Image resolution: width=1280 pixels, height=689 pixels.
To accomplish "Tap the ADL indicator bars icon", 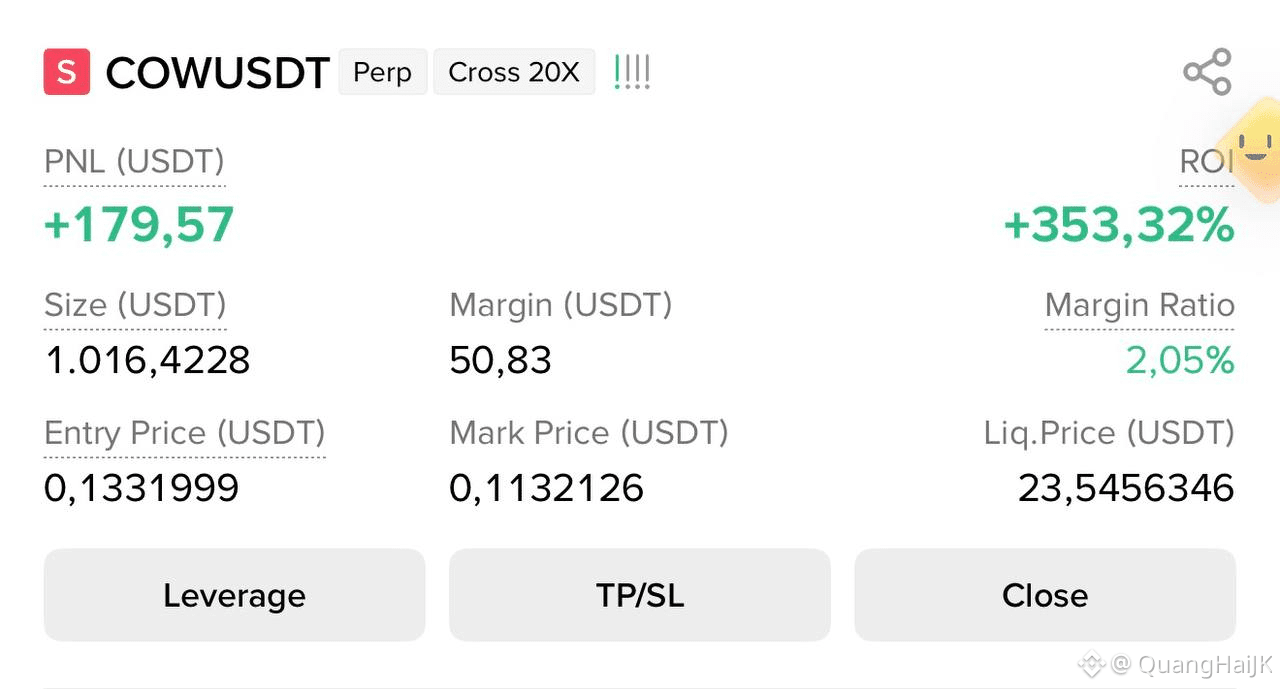I will click(632, 72).
